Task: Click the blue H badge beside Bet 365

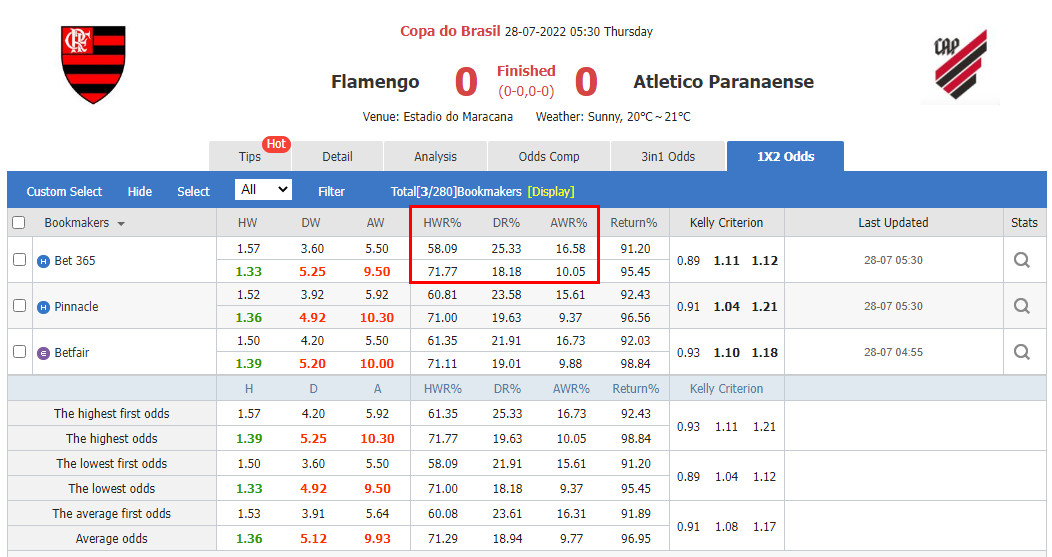Action: pos(43,261)
